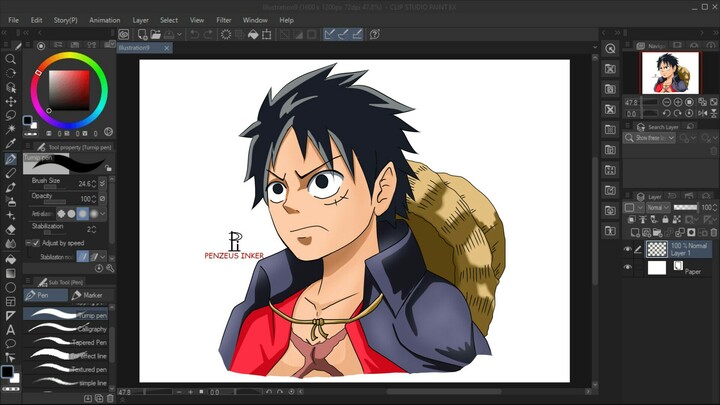Viewport: 720px width, 405px height.
Task: Select the Frame border tool
Action: coord(10,302)
